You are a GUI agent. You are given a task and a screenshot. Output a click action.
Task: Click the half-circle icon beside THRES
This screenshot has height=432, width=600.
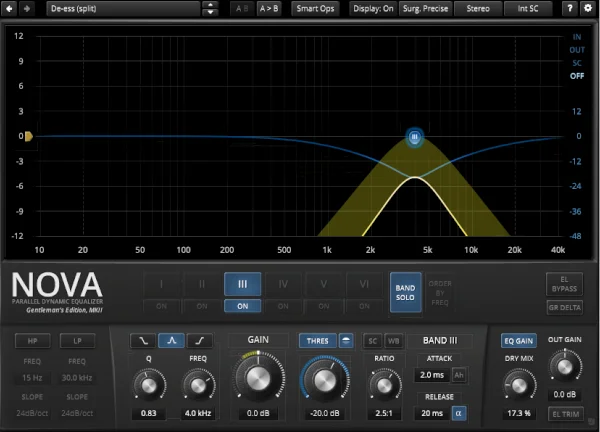pos(346,341)
